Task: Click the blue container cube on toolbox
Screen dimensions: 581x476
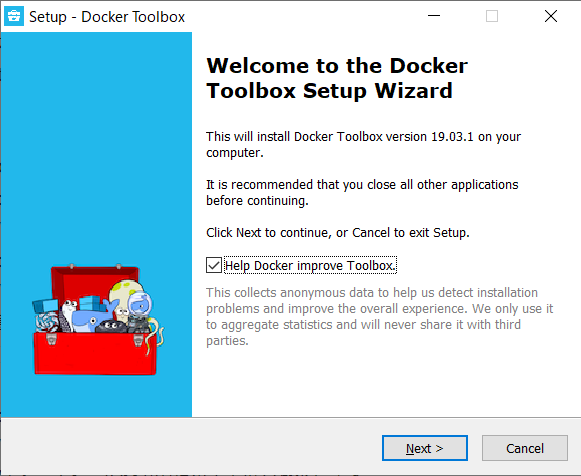Action: coord(46,306)
